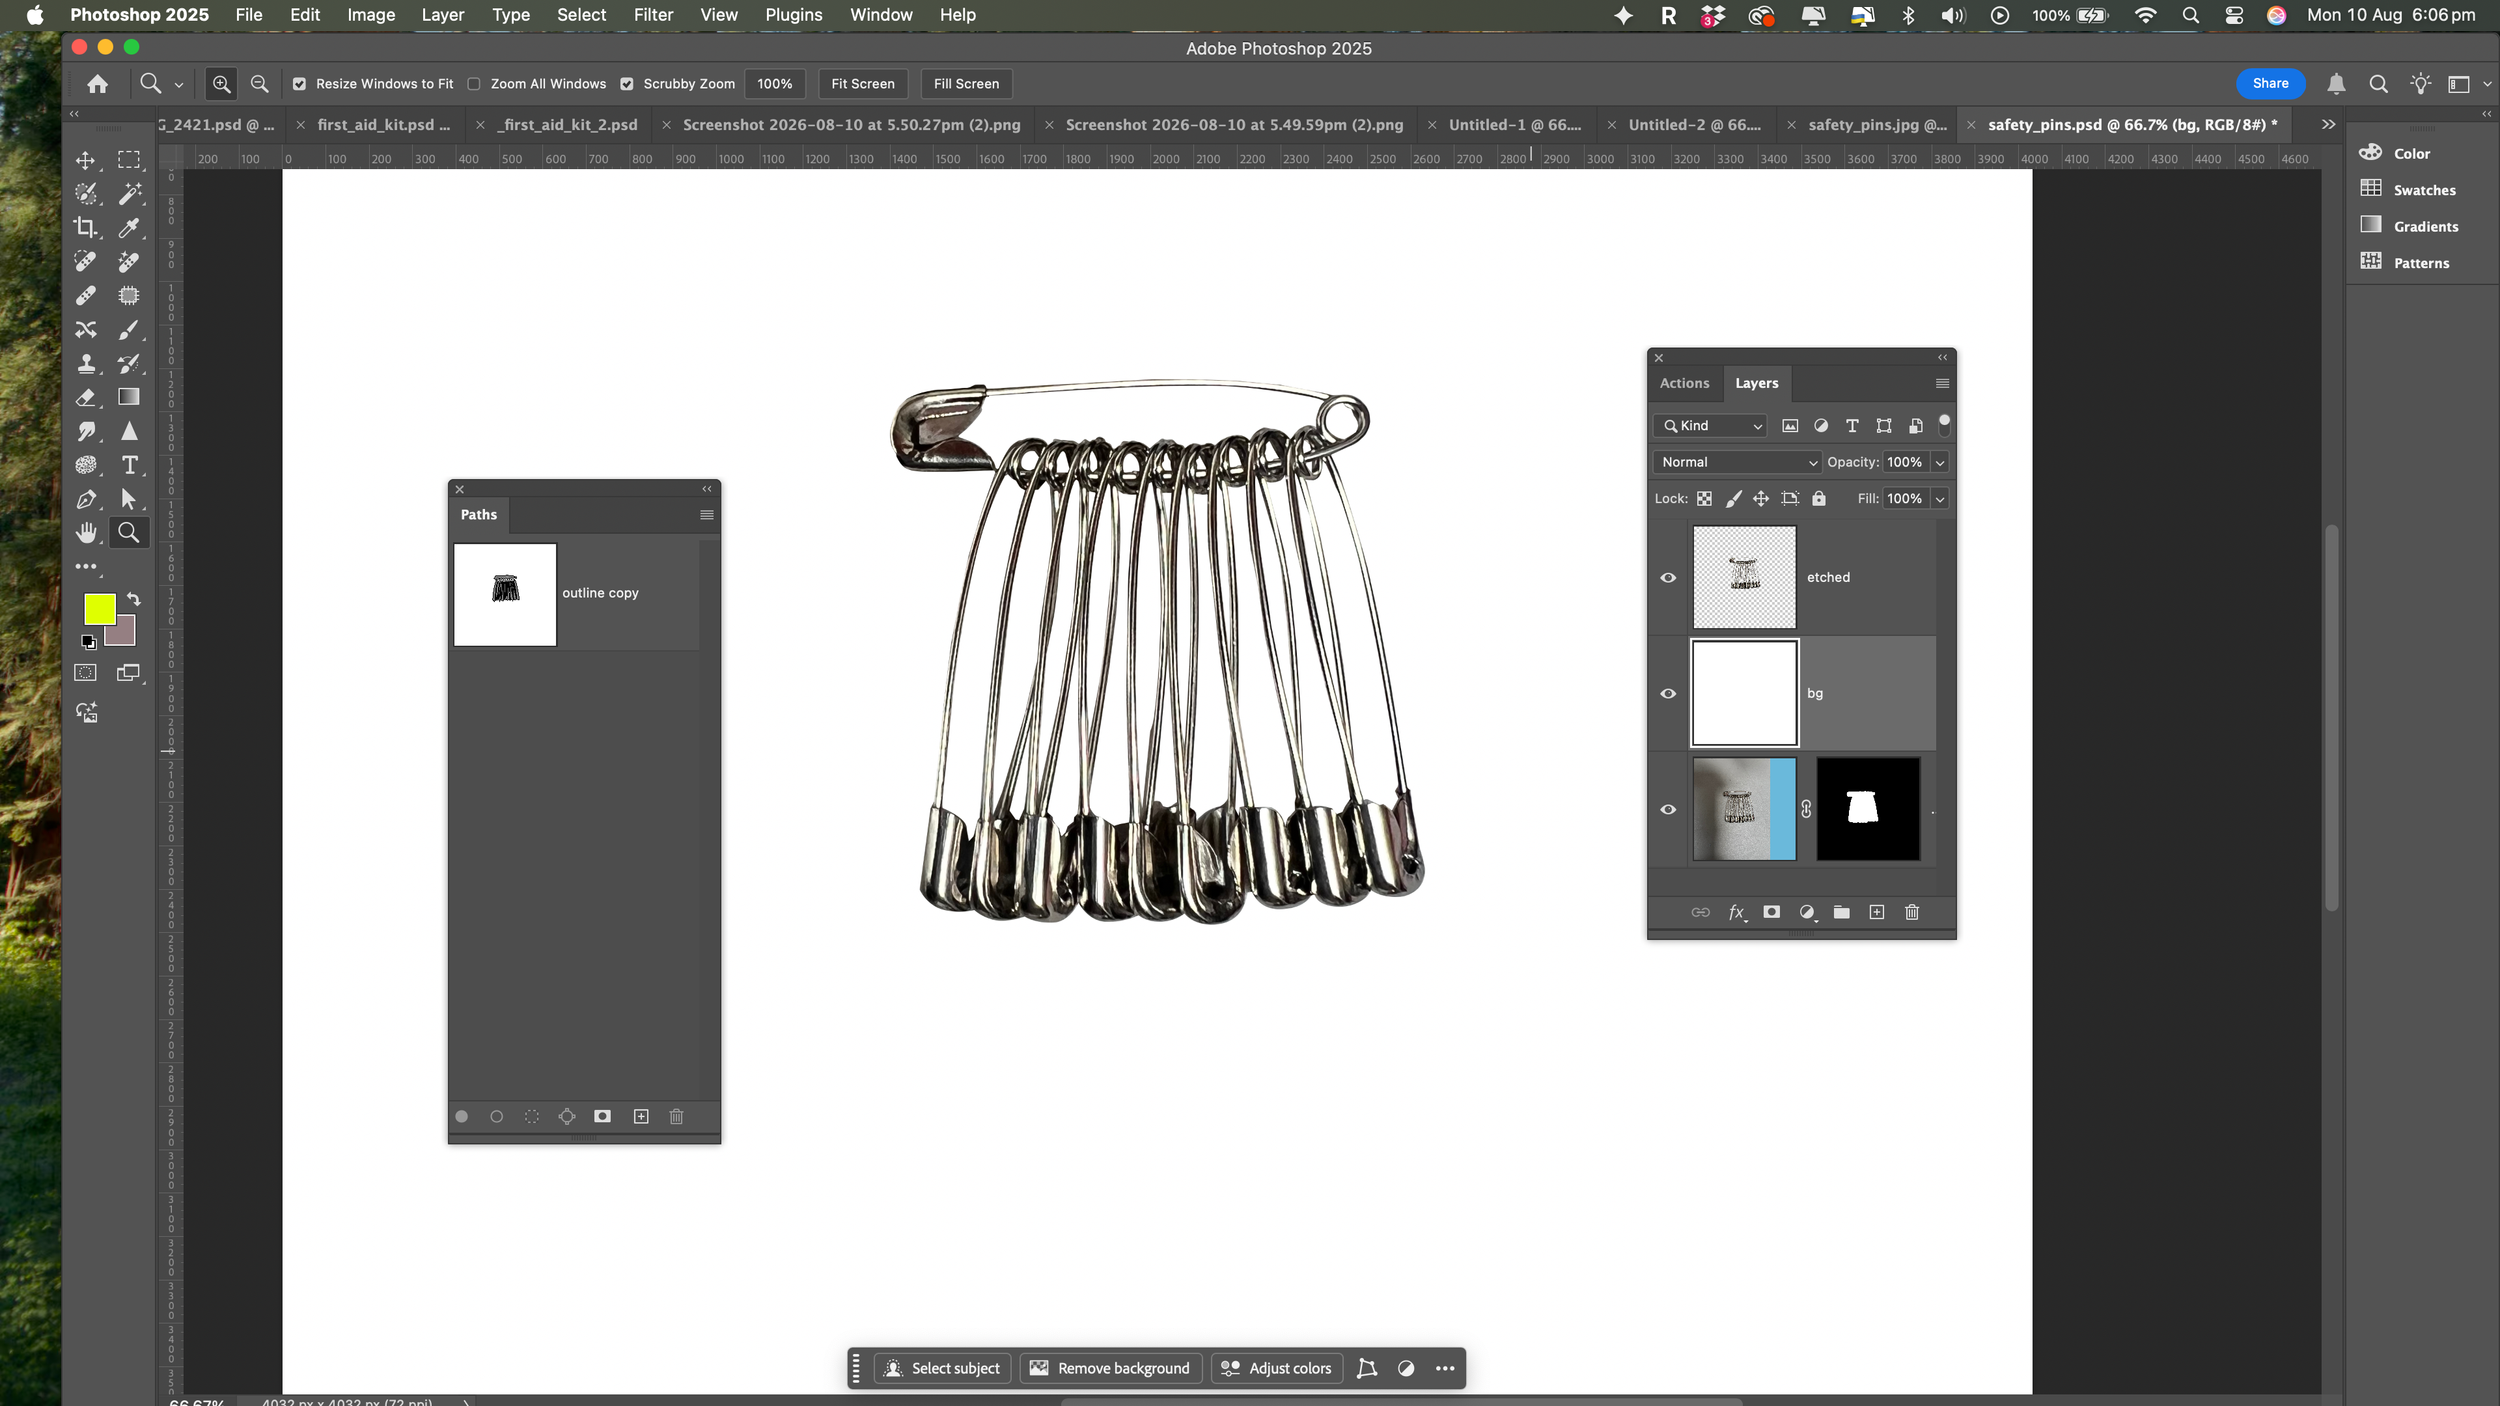Hide the masked photo layer
The width and height of the screenshot is (2500, 1406).
point(1668,810)
